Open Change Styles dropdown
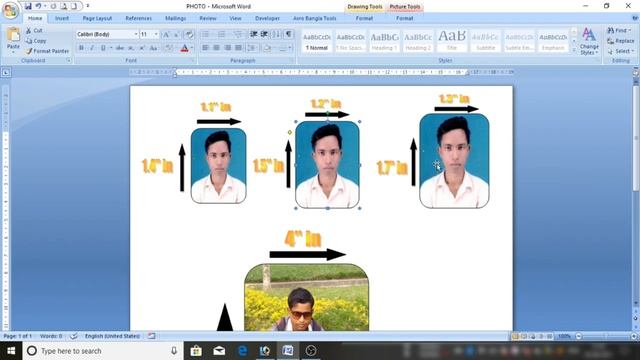640x360 pixels. point(589,41)
